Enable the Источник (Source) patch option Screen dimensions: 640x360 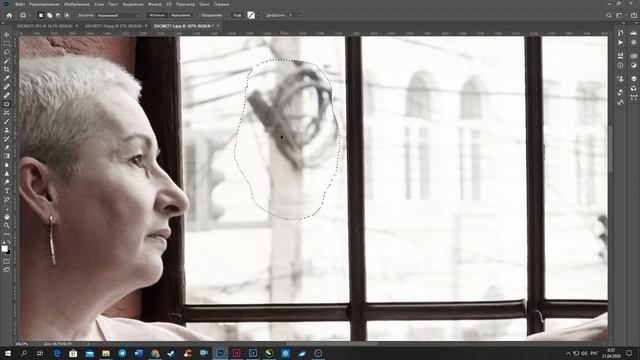(x=157, y=15)
